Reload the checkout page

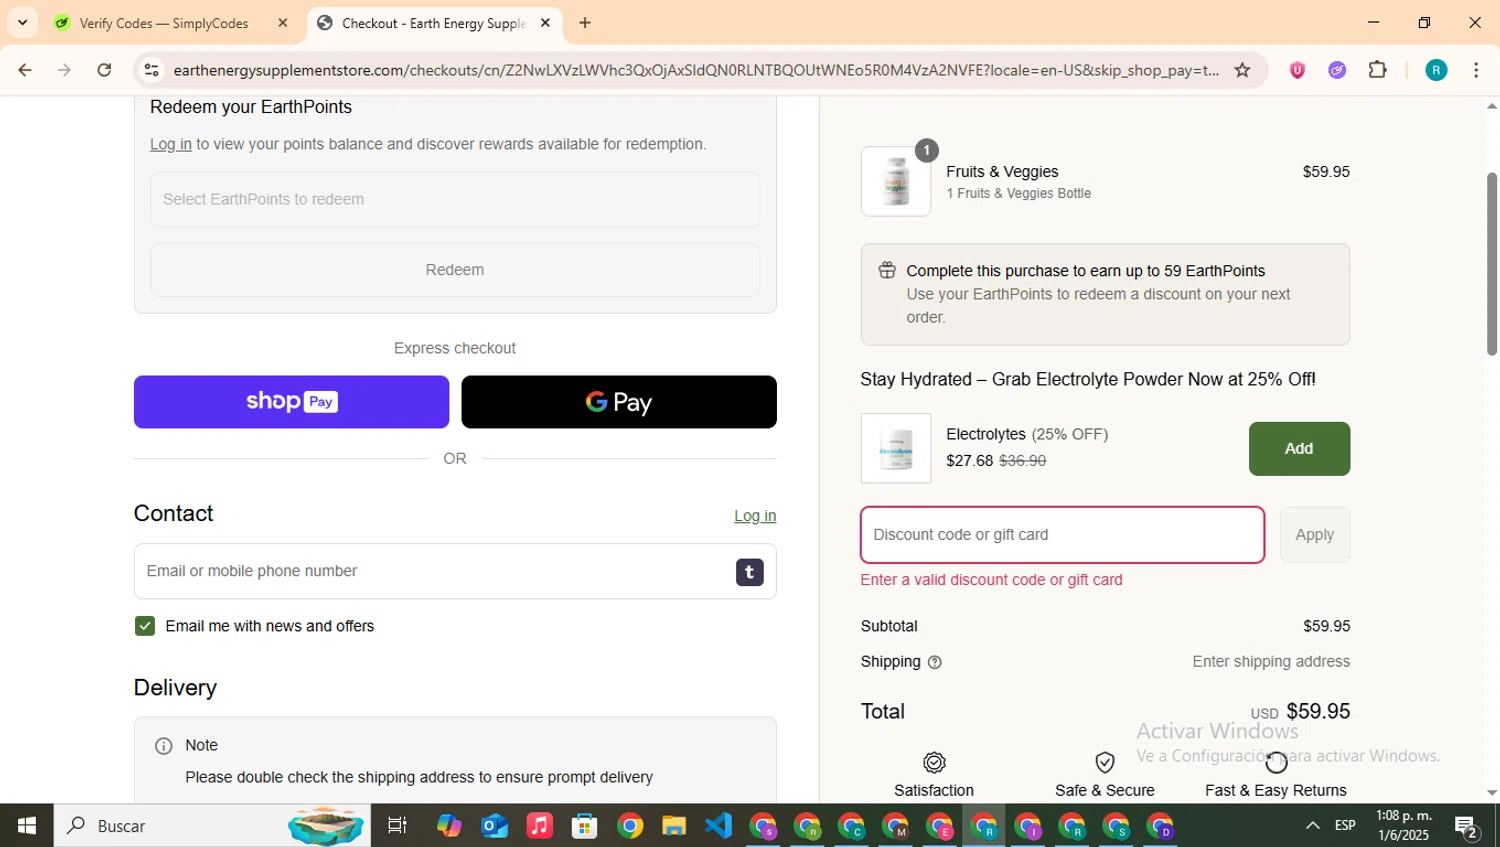[104, 70]
